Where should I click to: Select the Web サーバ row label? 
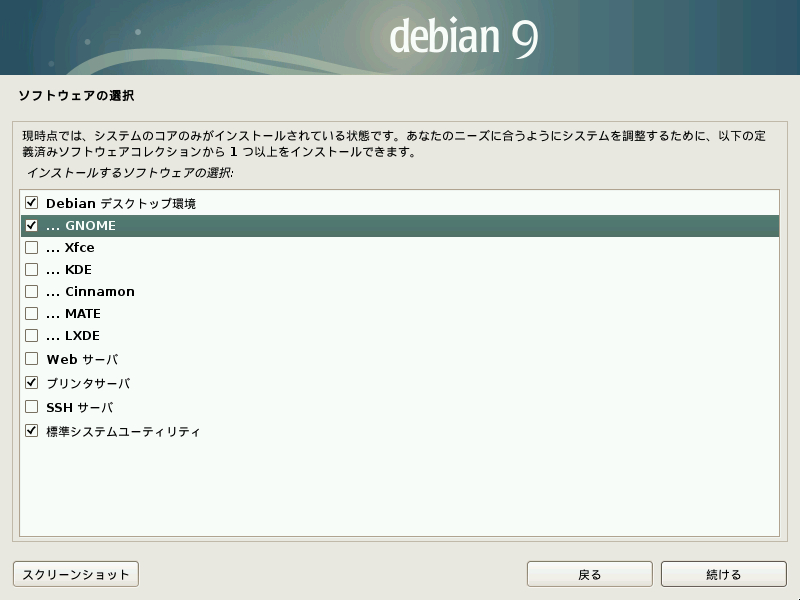pos(82,359)
